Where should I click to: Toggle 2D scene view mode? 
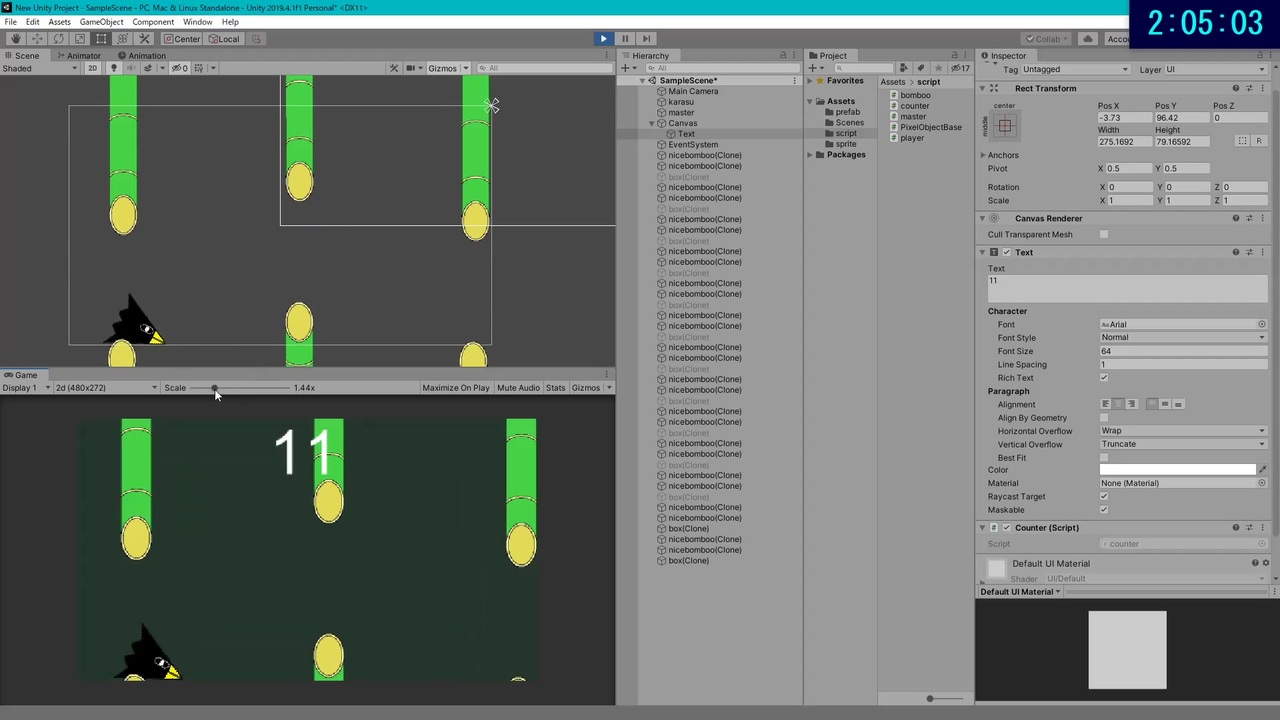pyautogui.click(x=92, y=68)
